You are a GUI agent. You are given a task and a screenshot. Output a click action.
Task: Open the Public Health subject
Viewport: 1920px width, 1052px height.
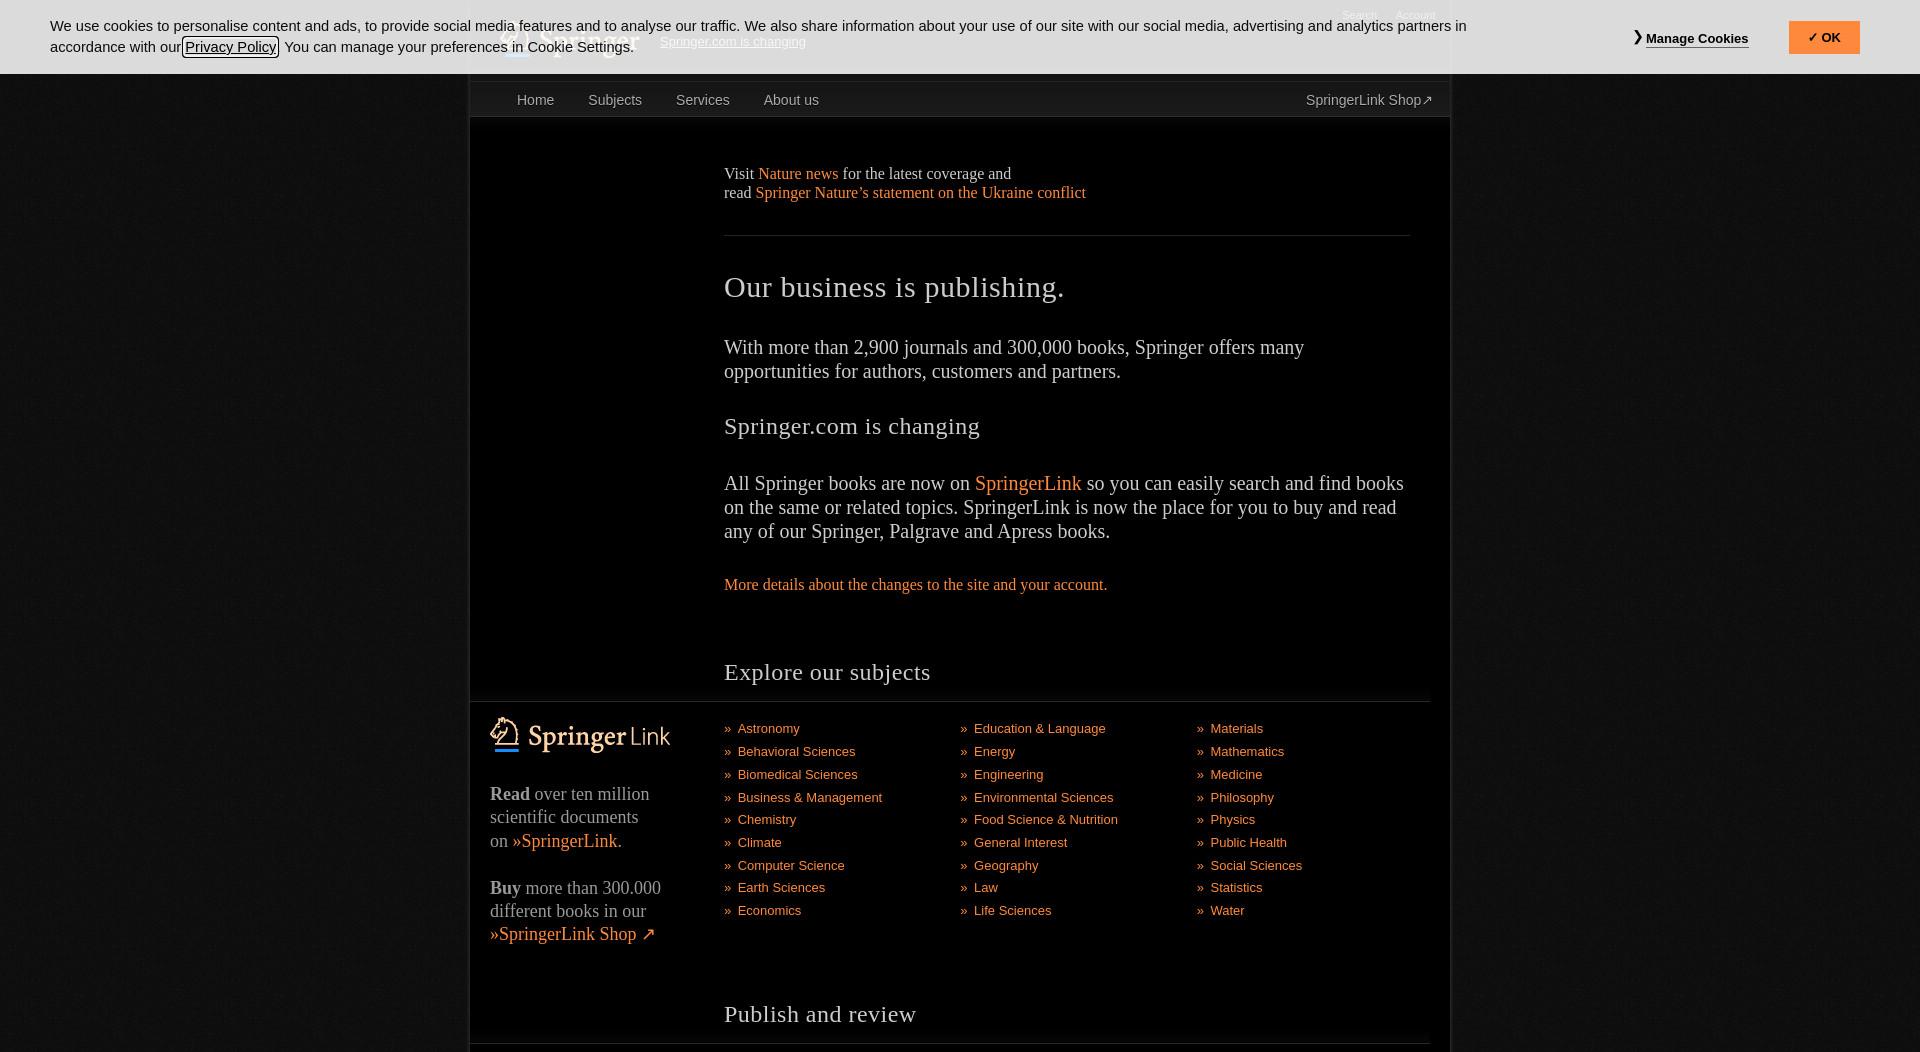click(1248, 843)
